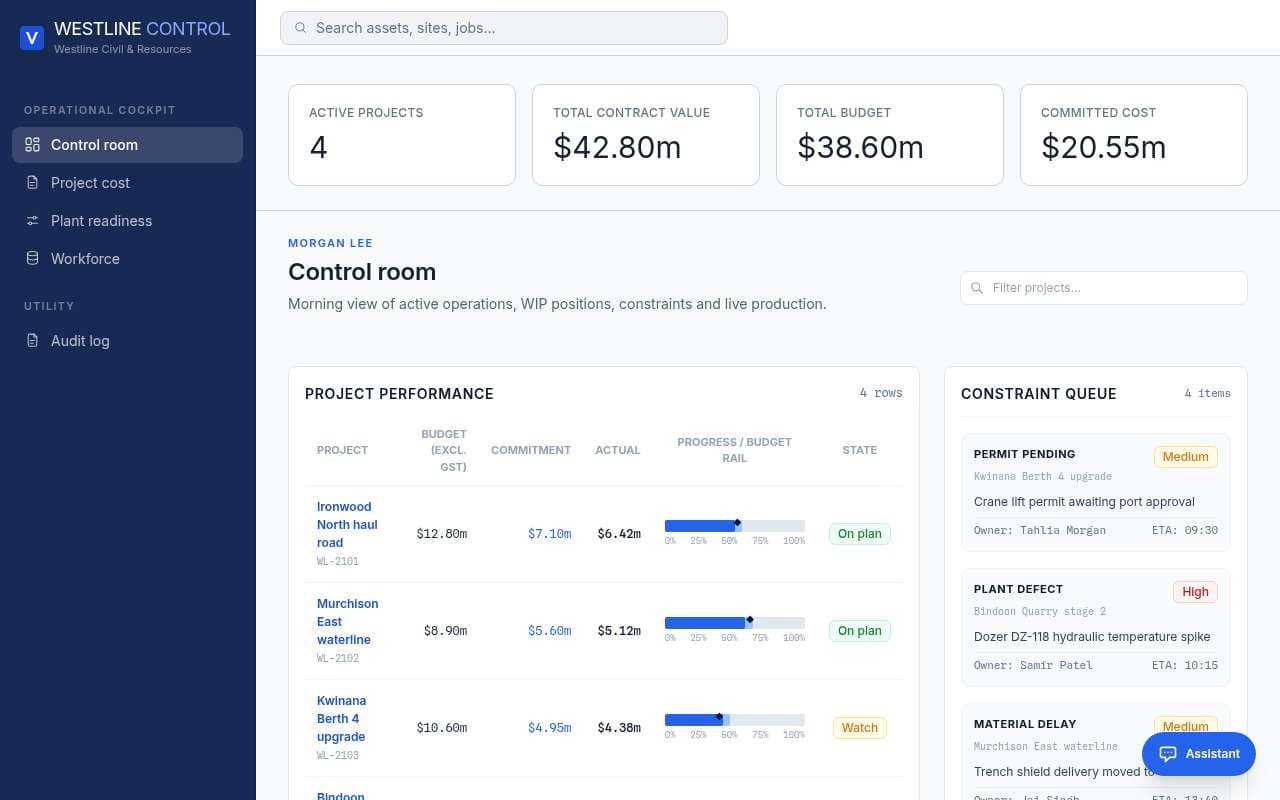This screenshot has height=800, width=1280.
Task: Open the Assistant chat button
Action: (1199, 754)
